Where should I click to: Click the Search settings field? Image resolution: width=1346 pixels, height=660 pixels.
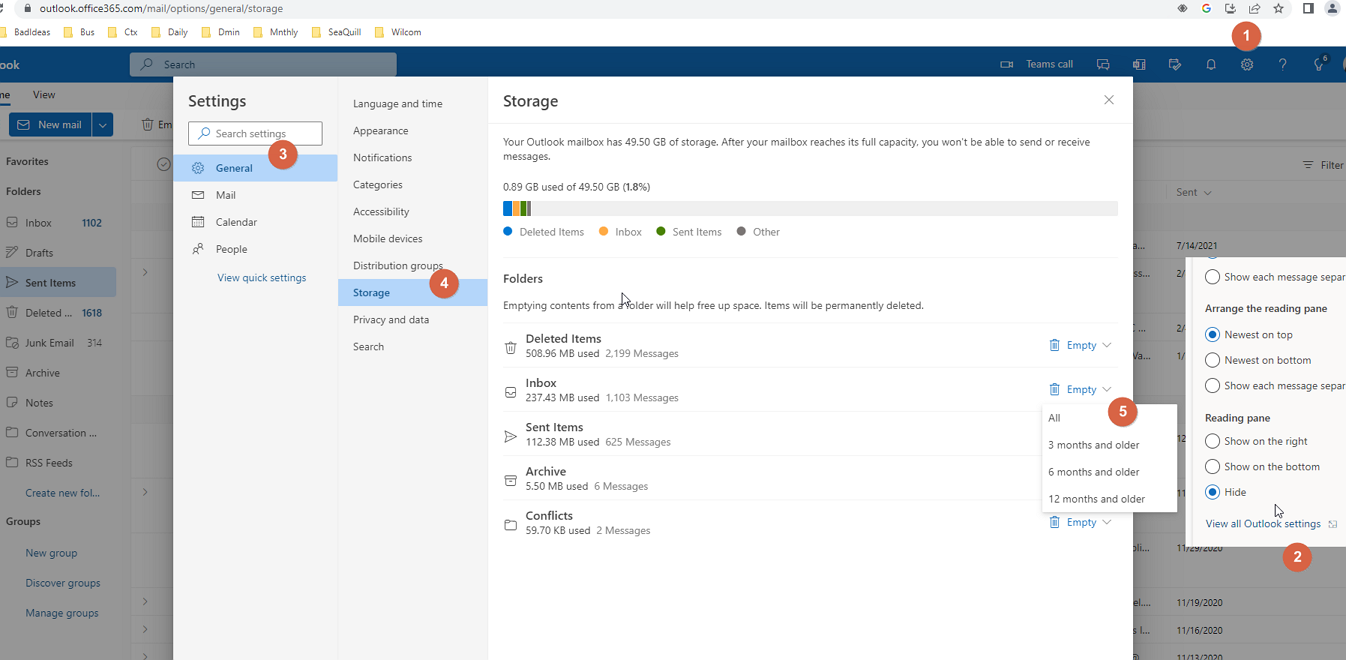255,133
